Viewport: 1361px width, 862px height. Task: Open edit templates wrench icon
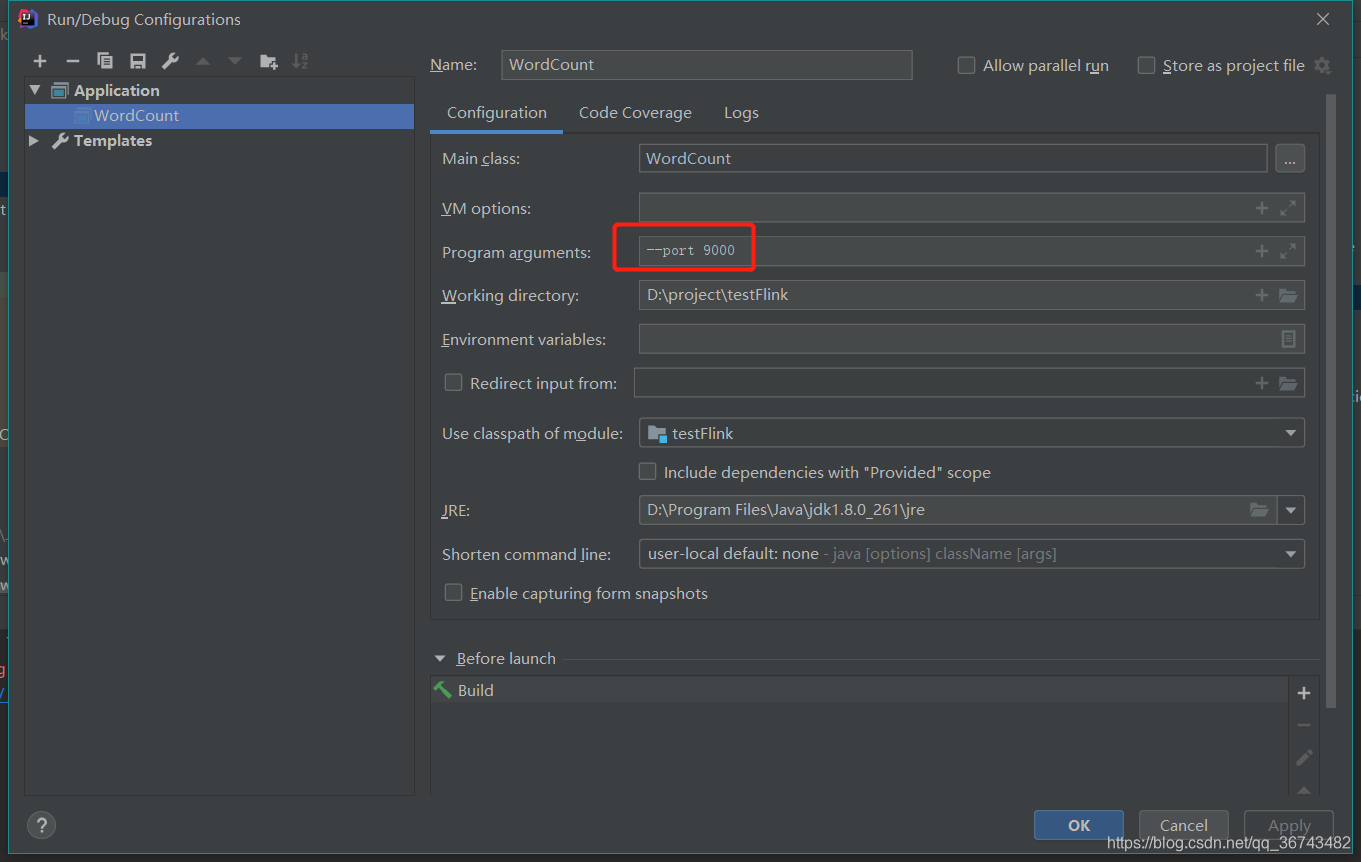click(170, 61)
